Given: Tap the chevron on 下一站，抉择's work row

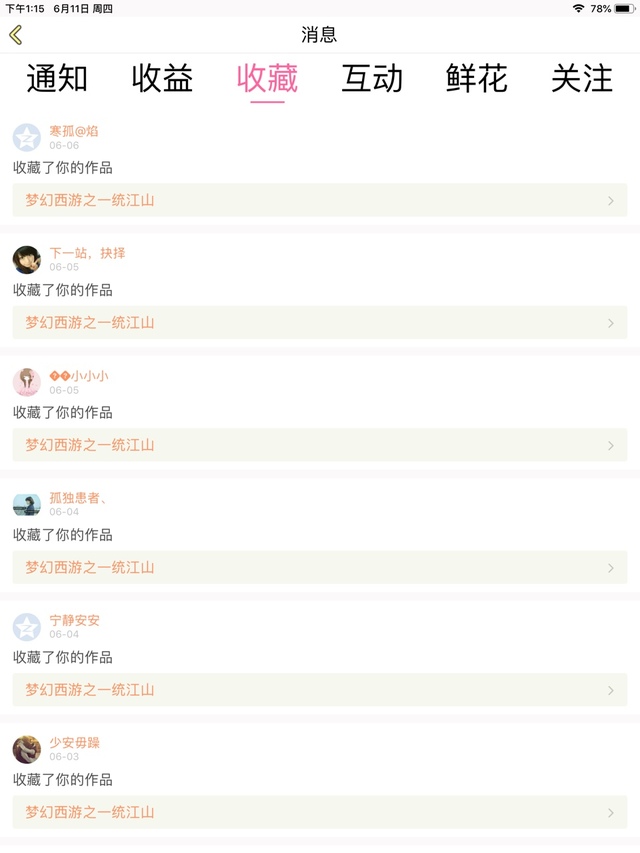Looking at the screenshot, I should click(611, 323).
